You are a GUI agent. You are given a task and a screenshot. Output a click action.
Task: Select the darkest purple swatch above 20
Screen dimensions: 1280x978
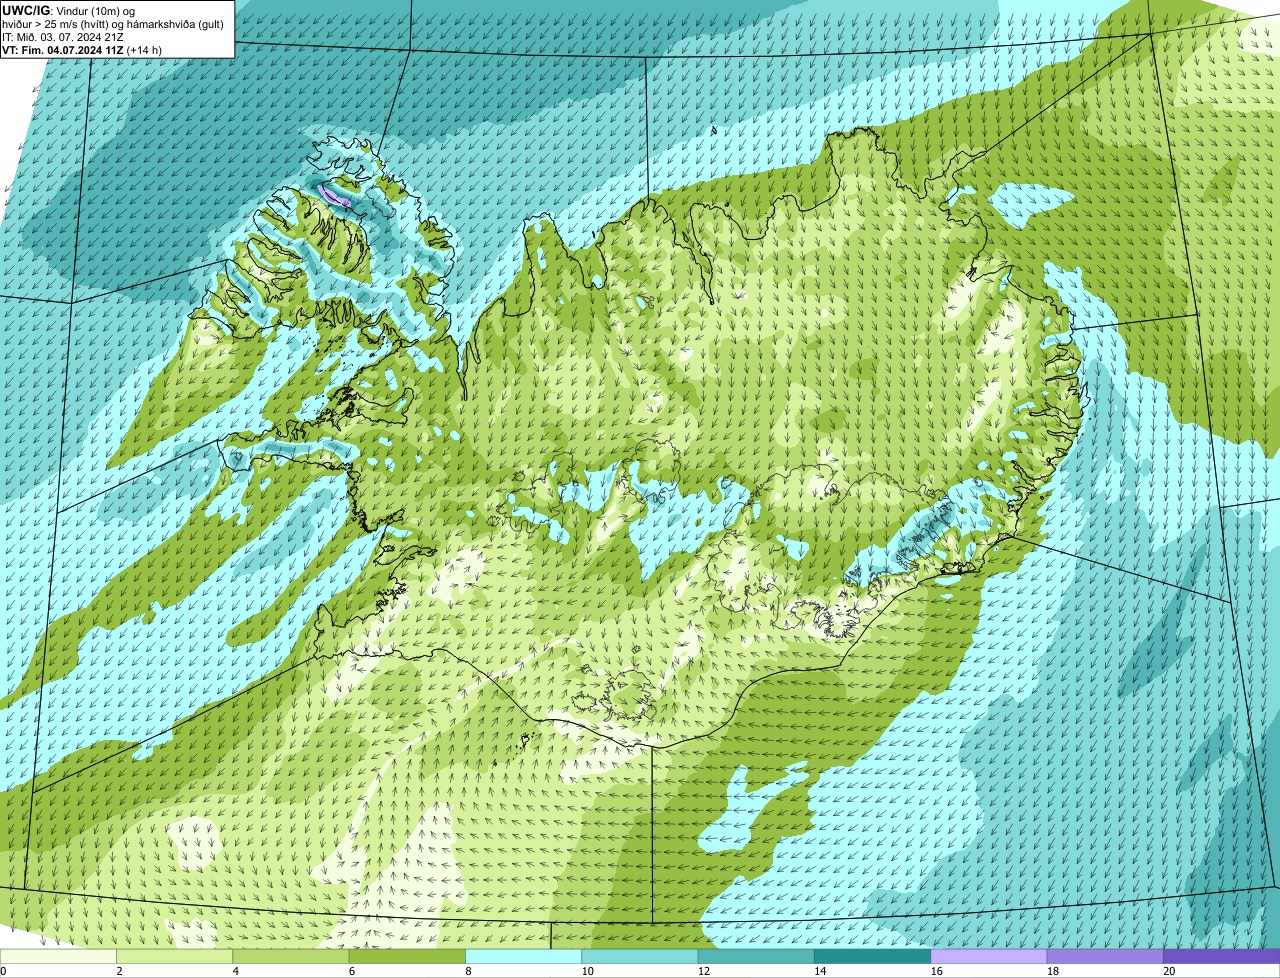click(x=1222, y=956)
